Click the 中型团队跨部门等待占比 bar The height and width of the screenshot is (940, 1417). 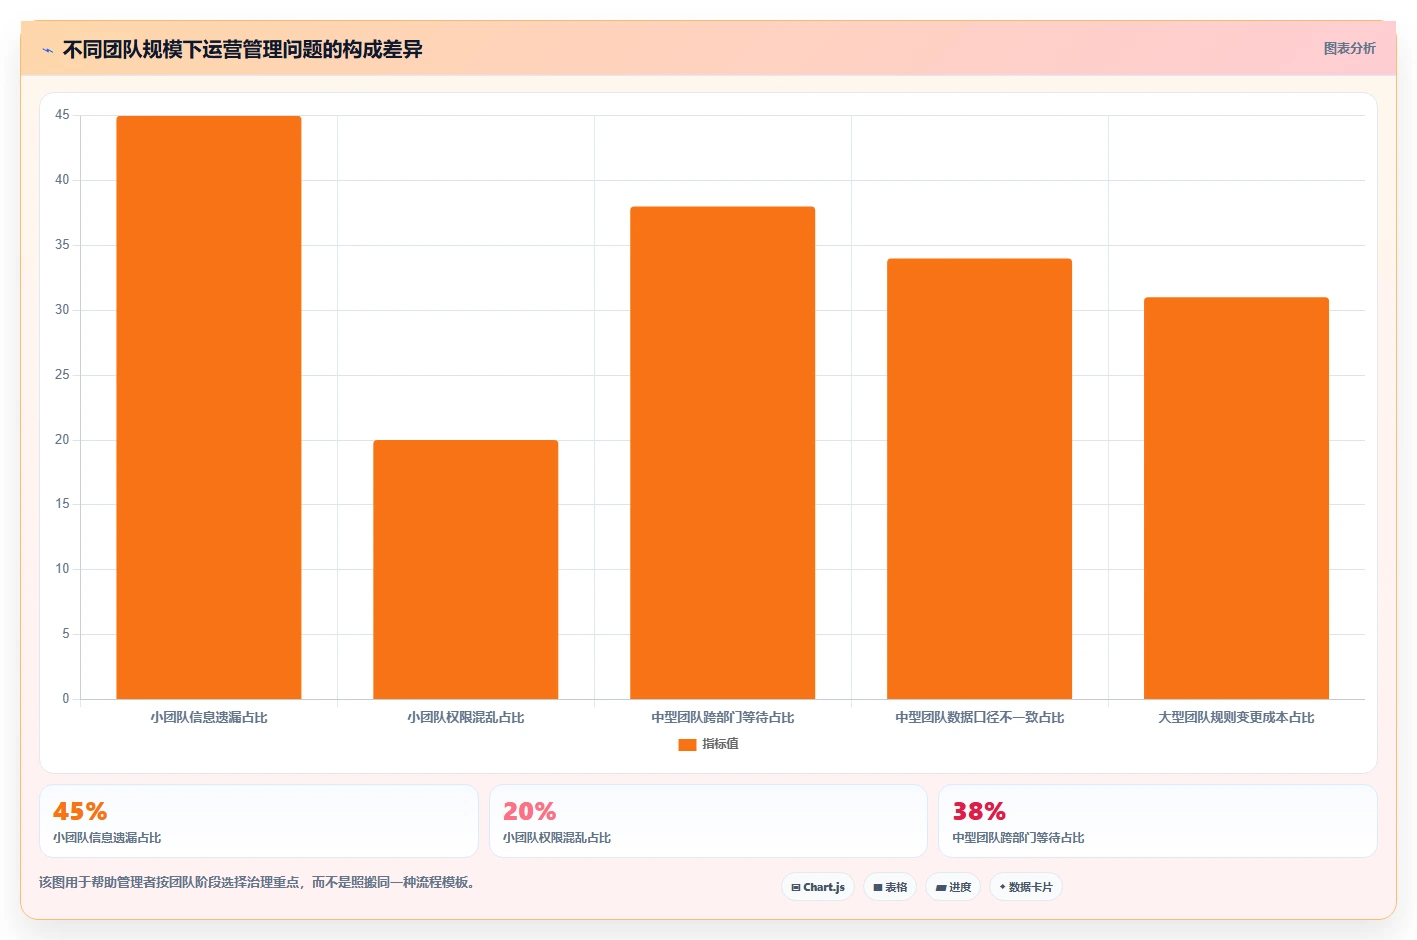[723, 453]
